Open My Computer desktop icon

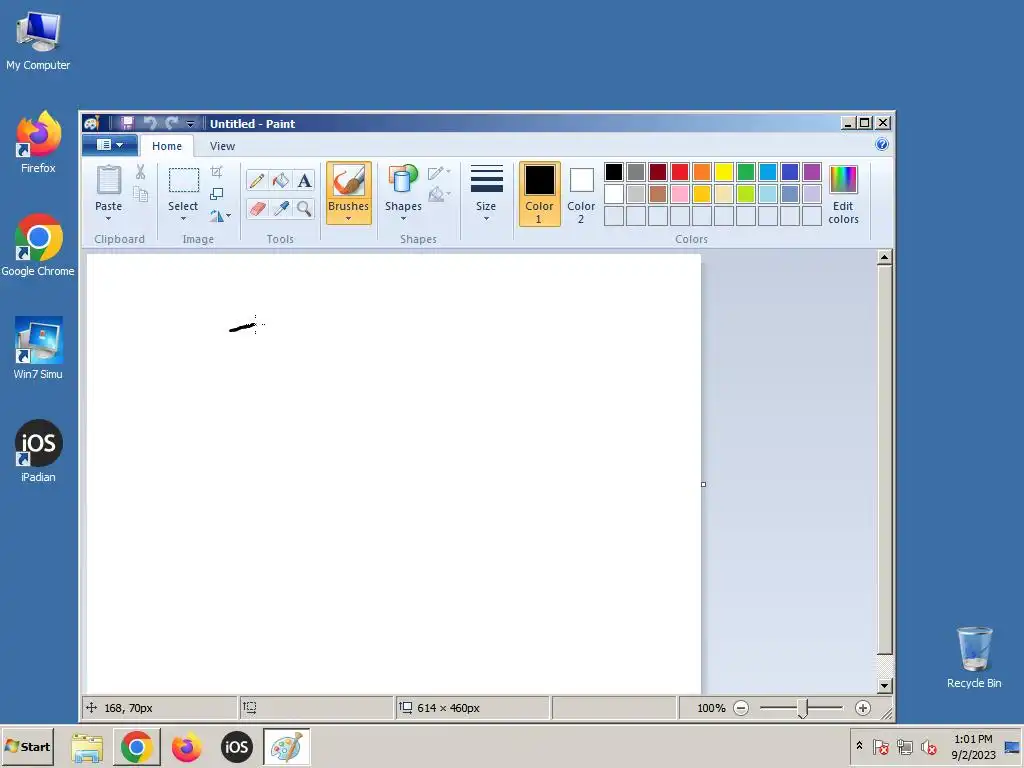pos(38,41)
